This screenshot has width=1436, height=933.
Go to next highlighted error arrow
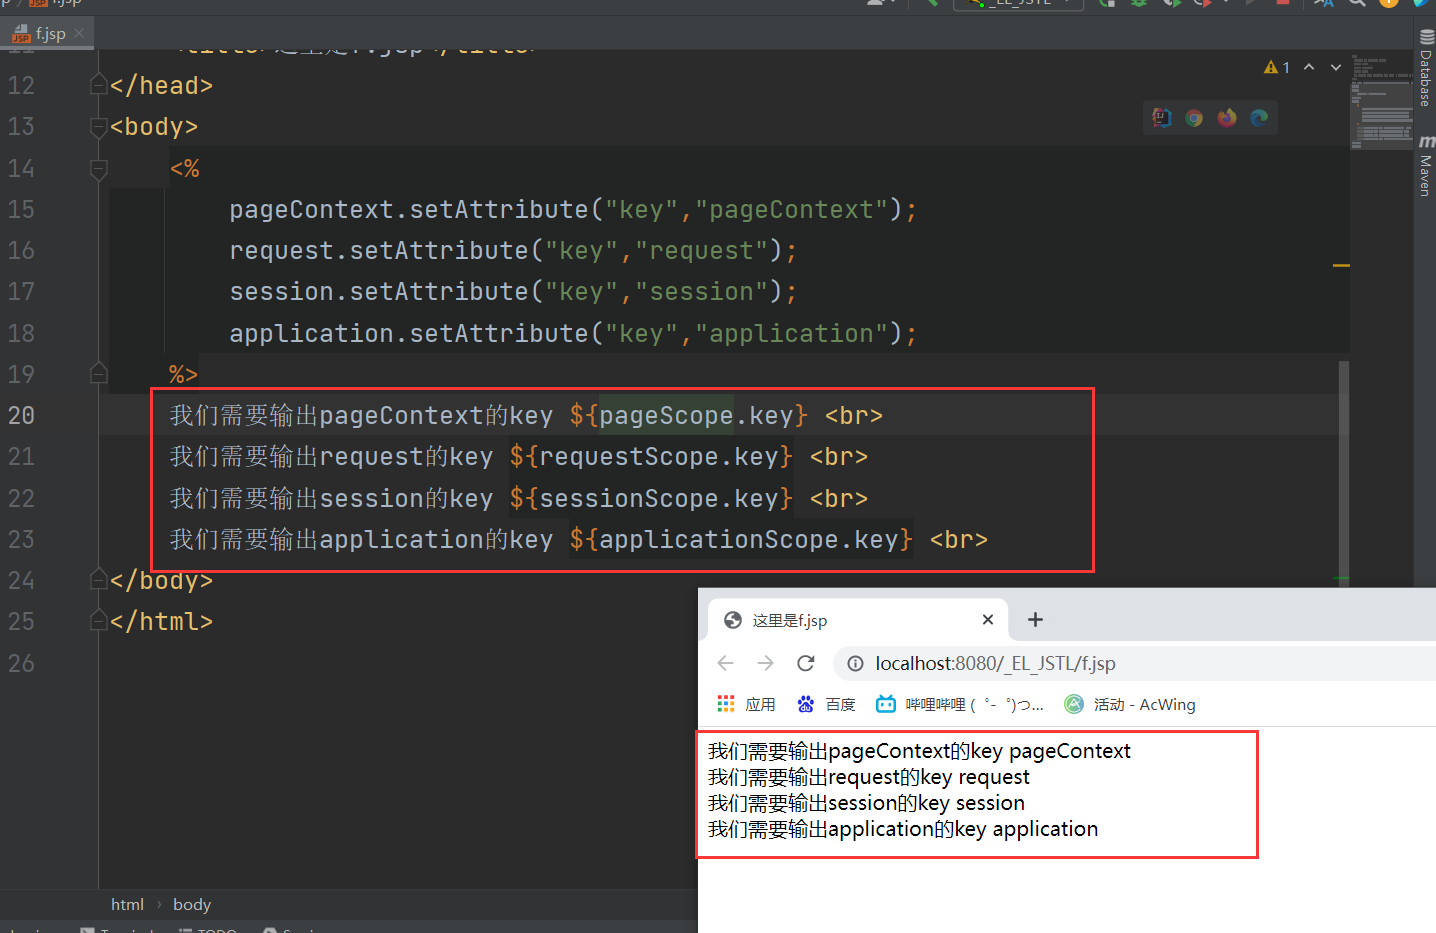click(1335, 67)
